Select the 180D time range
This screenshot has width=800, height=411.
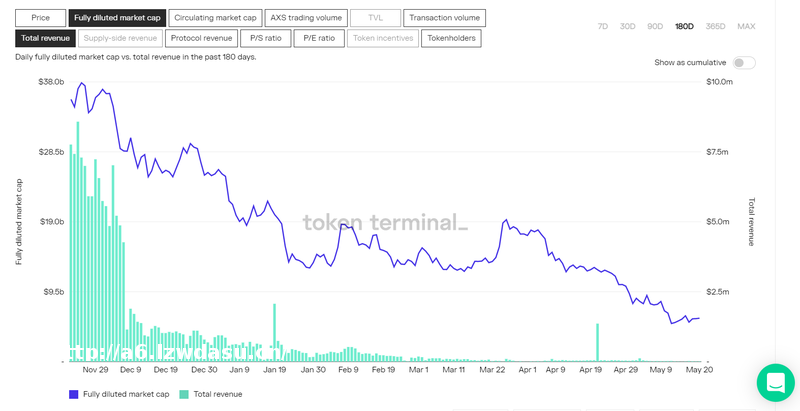point(684,26)
